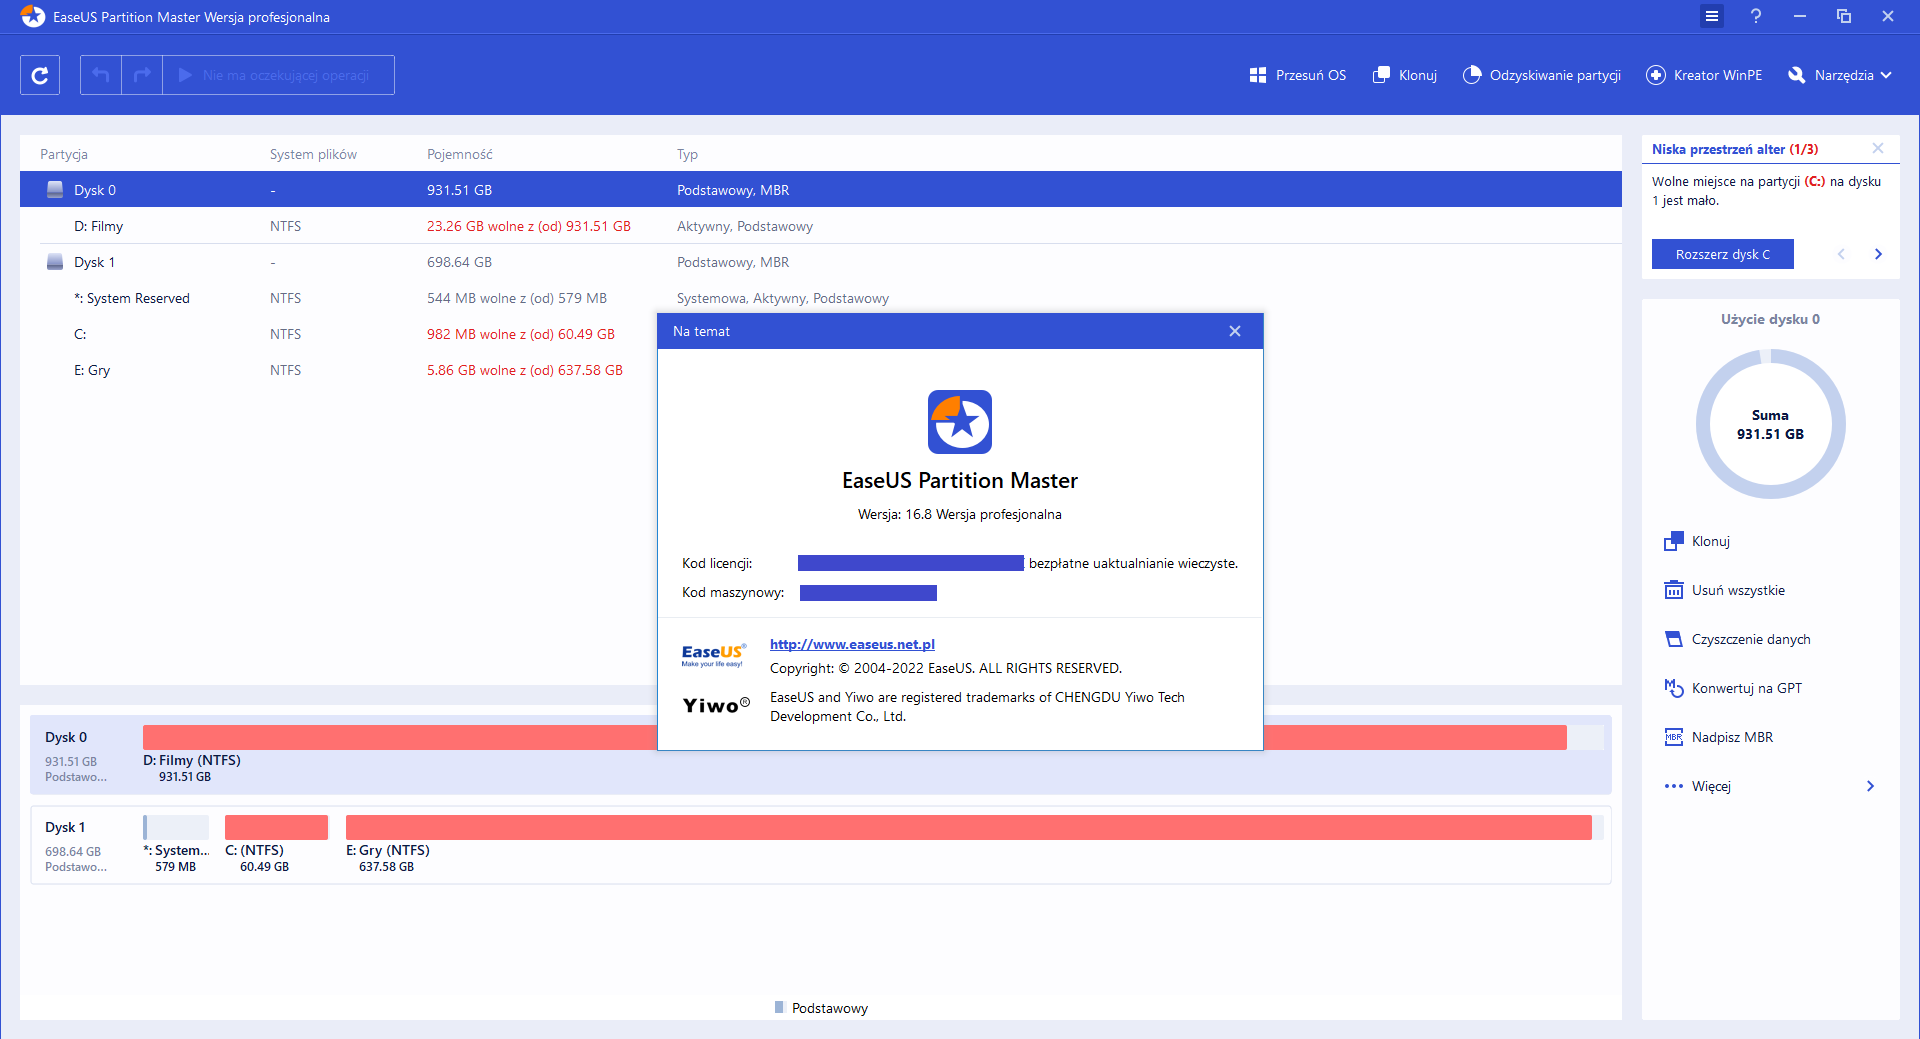Click the redo arrow in toolbar
Viewport: 1920px width, 1039px height.
point(142,75)
